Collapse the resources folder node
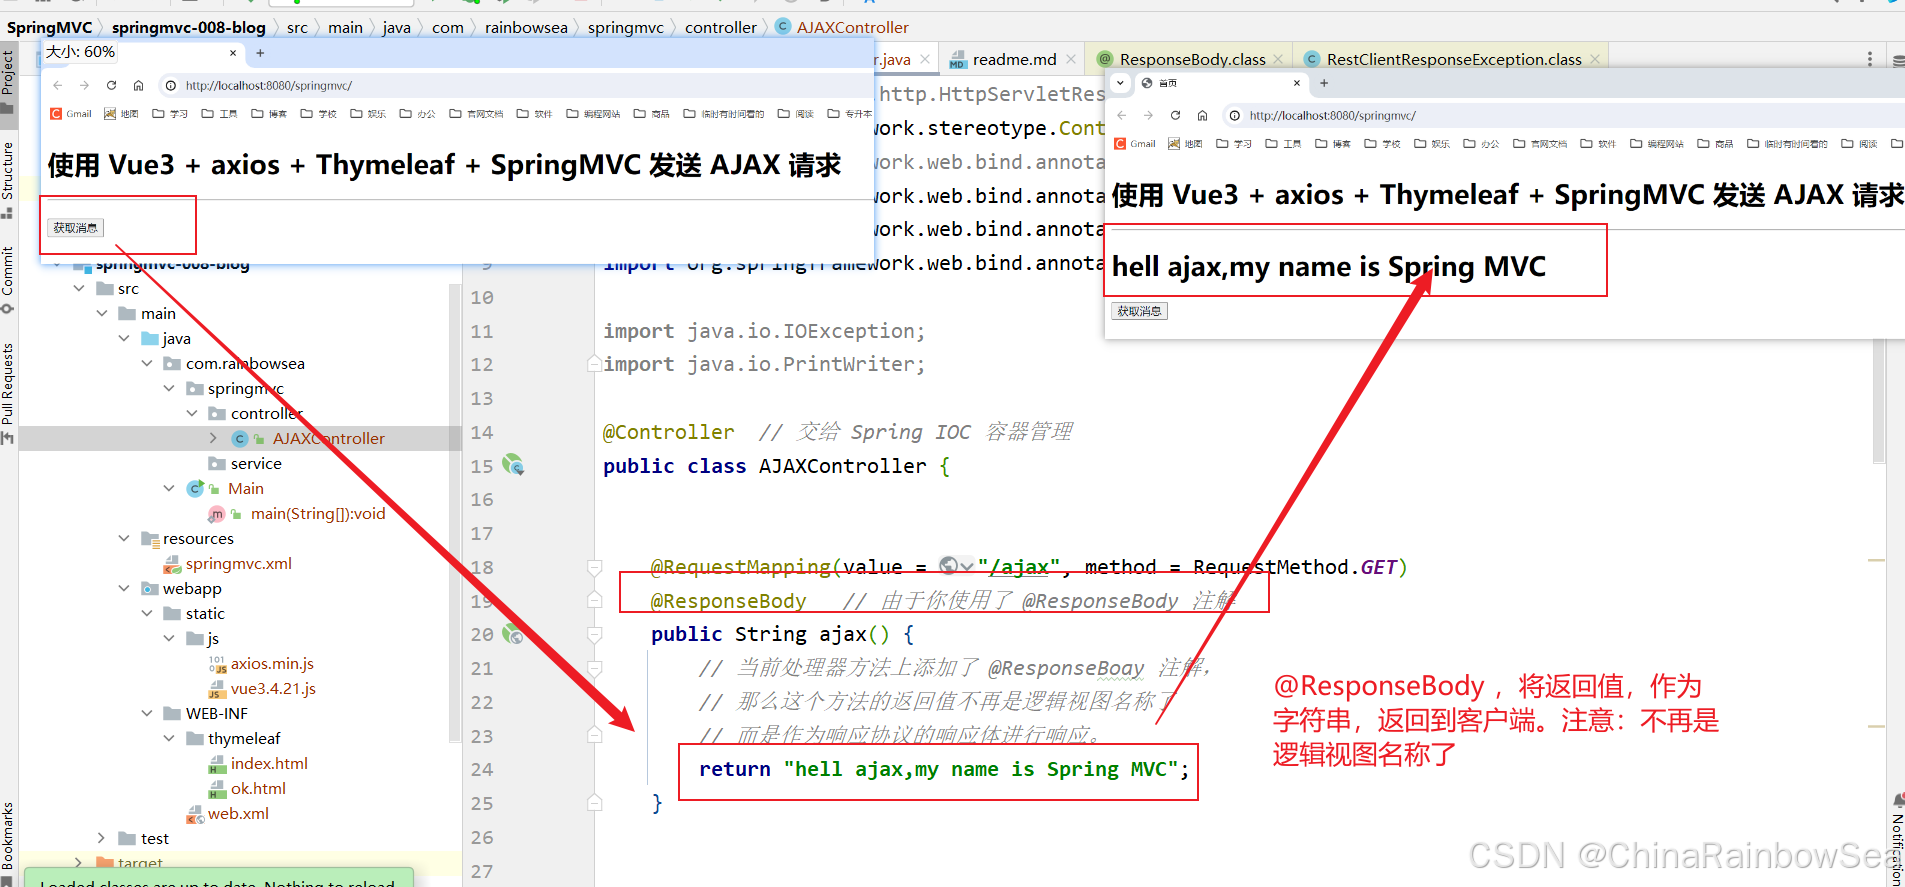 tap(124, 538)
